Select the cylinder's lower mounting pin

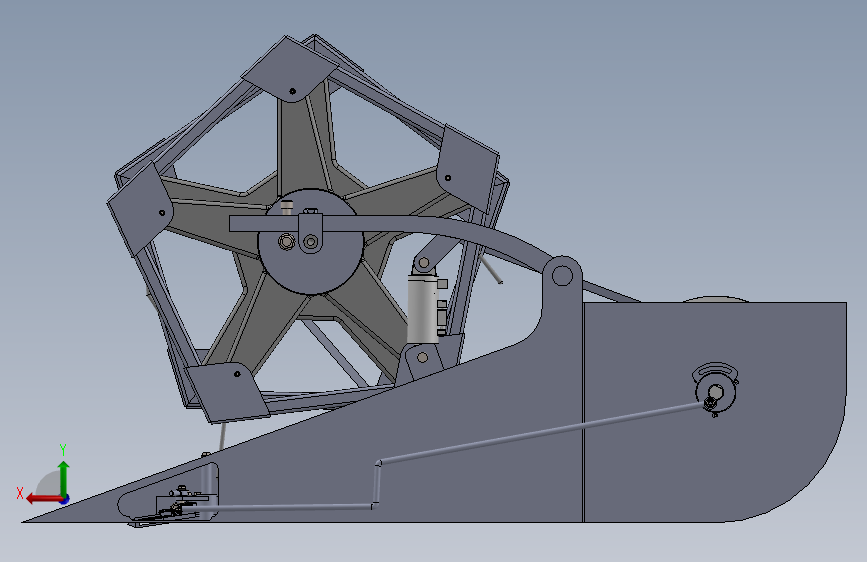pyautogui.click(x=423, y=358)
